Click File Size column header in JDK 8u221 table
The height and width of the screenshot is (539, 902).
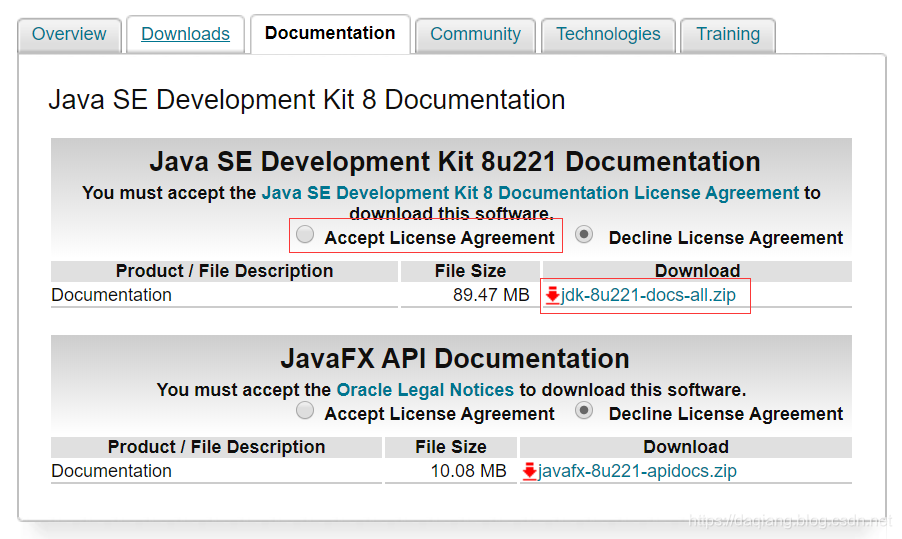click(x=471, y=271)
